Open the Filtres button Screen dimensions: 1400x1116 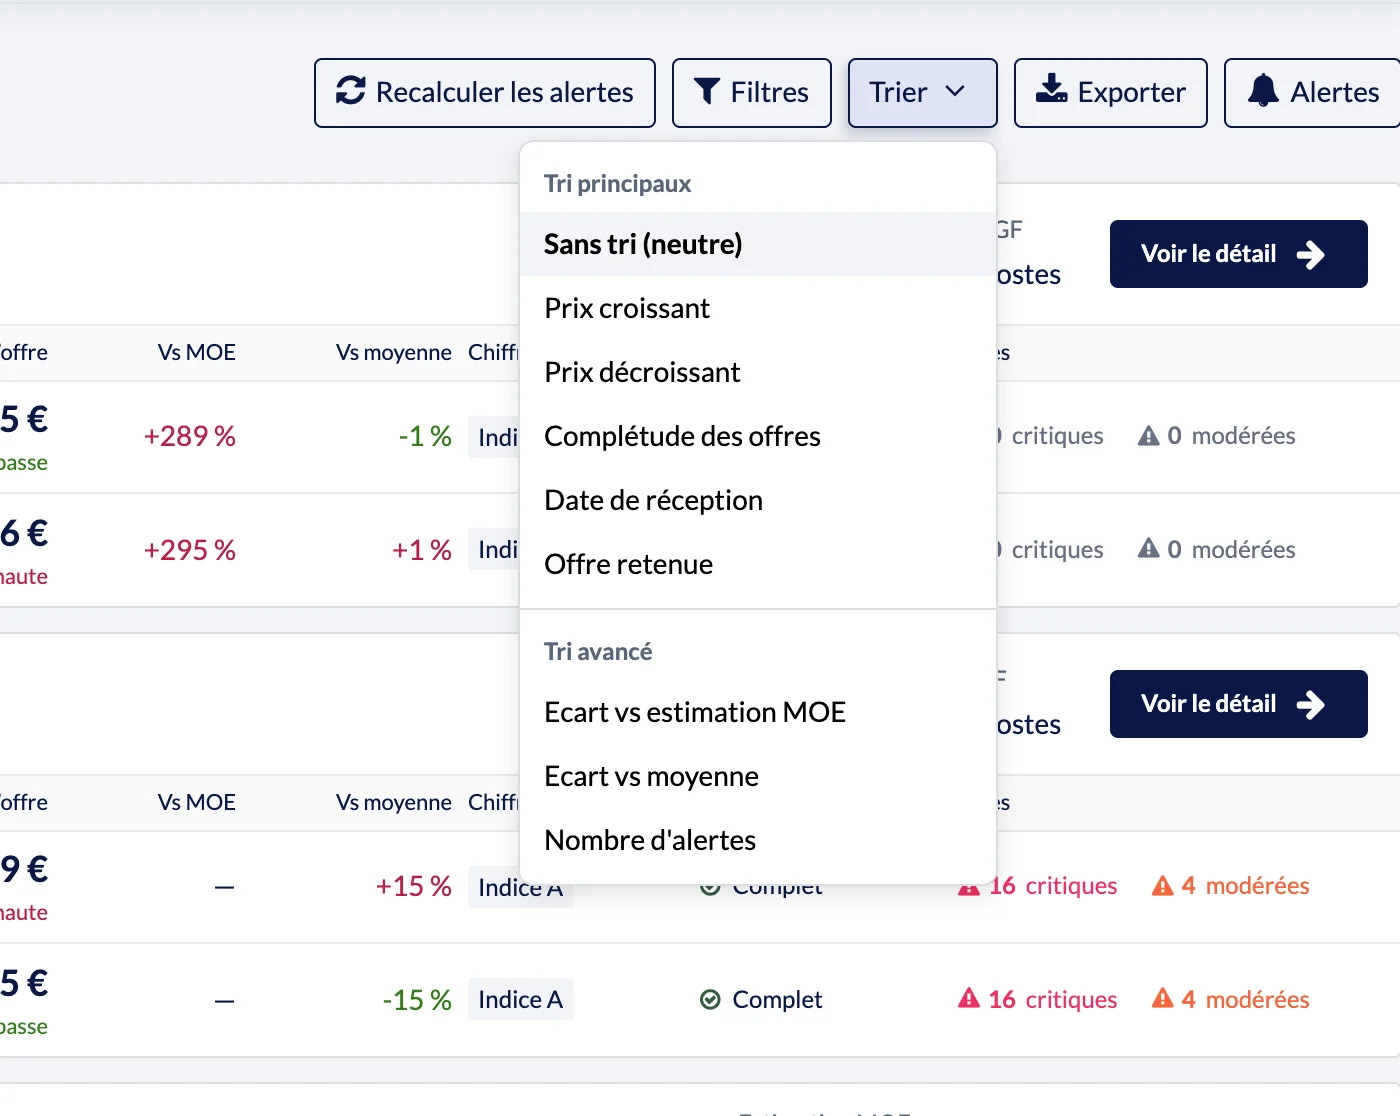click(x=752, y=93)
